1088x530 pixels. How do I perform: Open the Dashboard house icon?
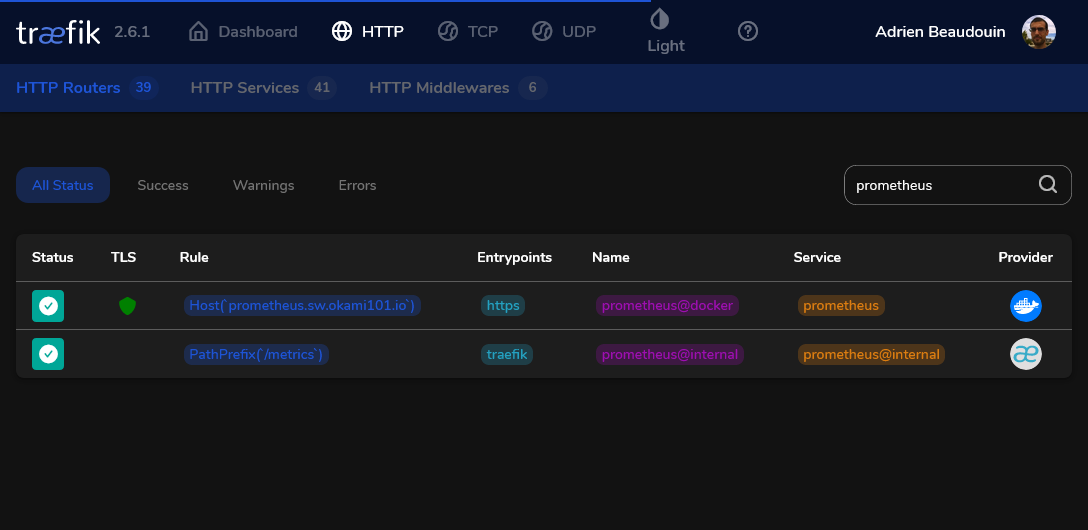tap(198, 31)
